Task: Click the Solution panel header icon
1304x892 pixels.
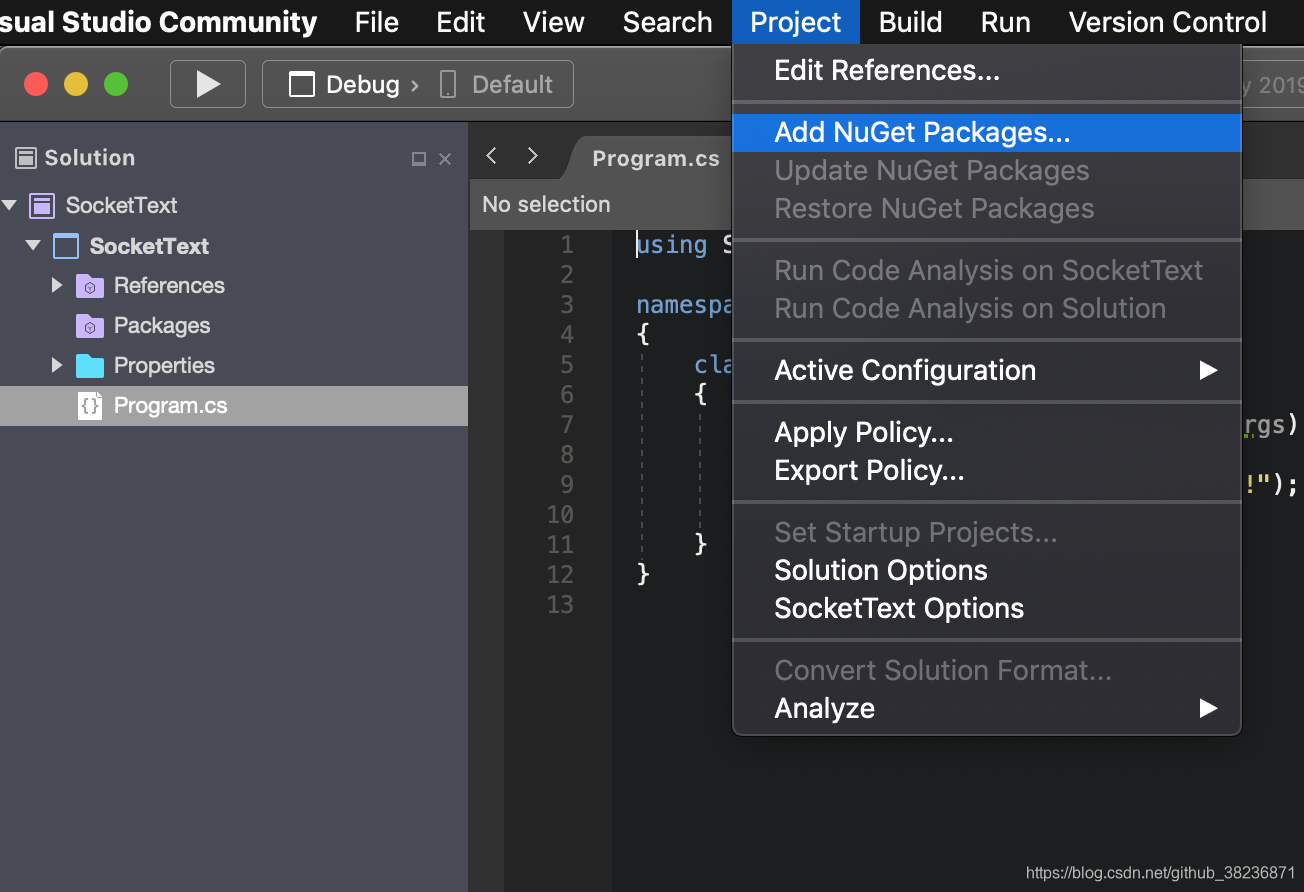Action: pyautogui.click(x=26, y=157)
